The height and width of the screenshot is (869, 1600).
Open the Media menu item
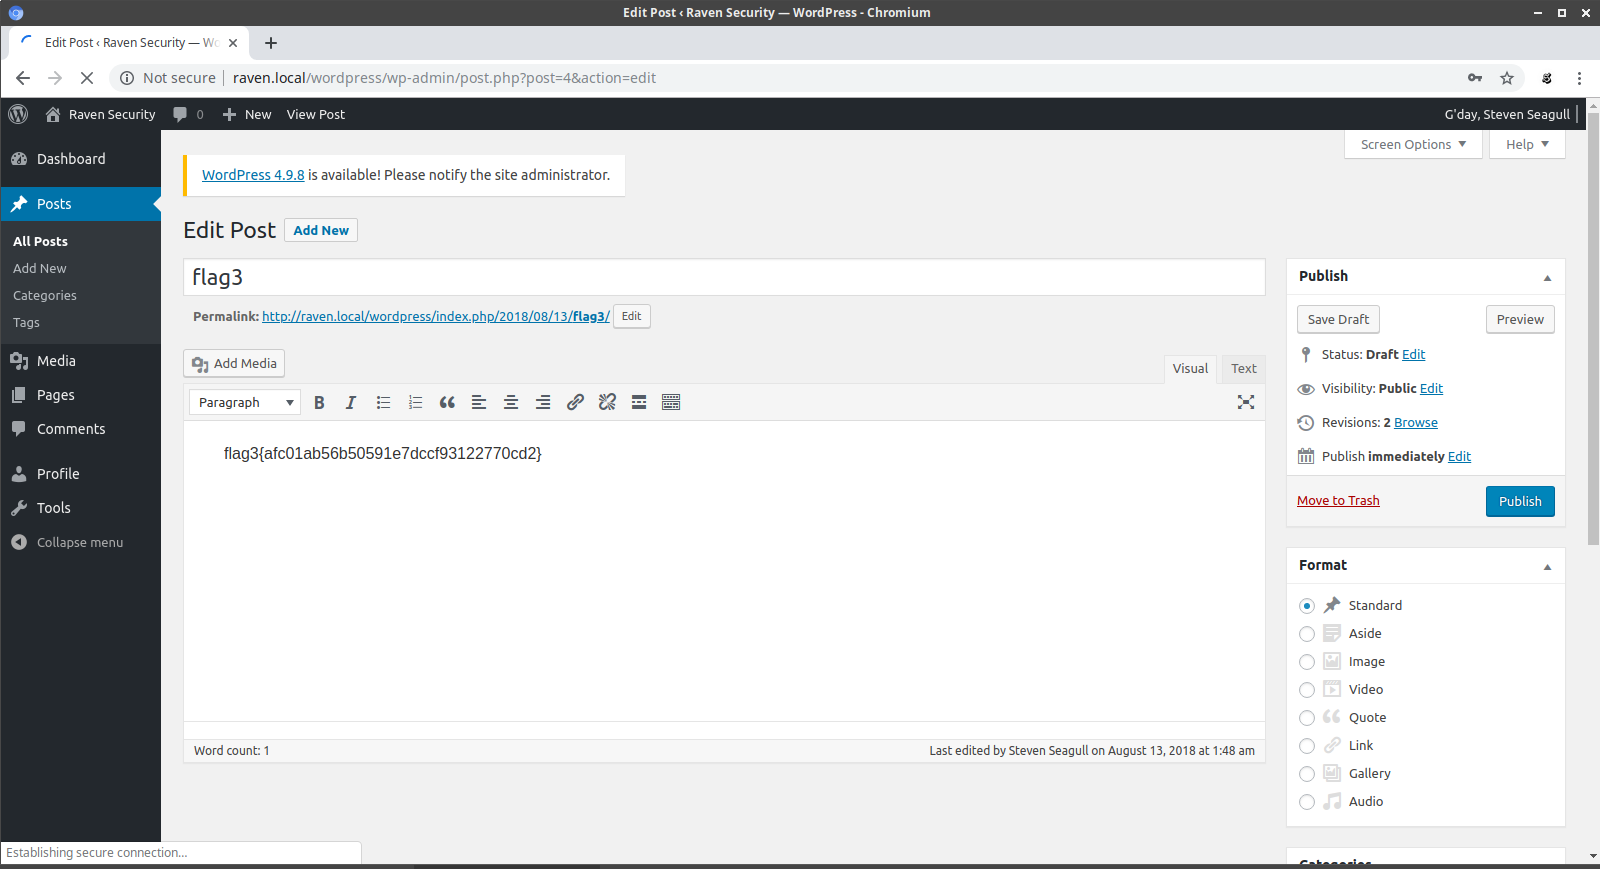tap(80, 361)
